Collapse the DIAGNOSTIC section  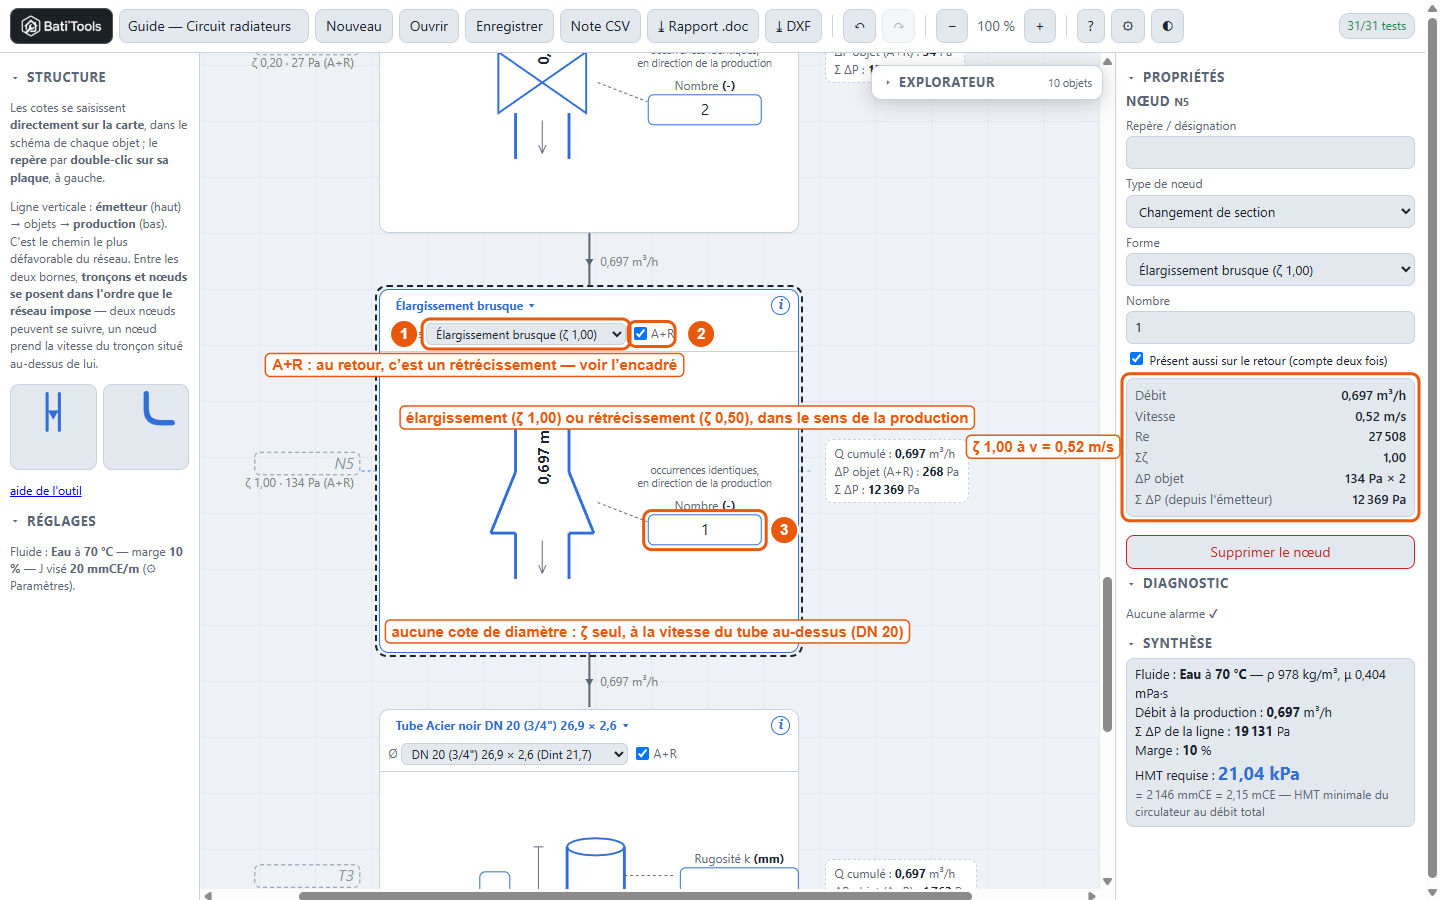tap(1178, 583)
